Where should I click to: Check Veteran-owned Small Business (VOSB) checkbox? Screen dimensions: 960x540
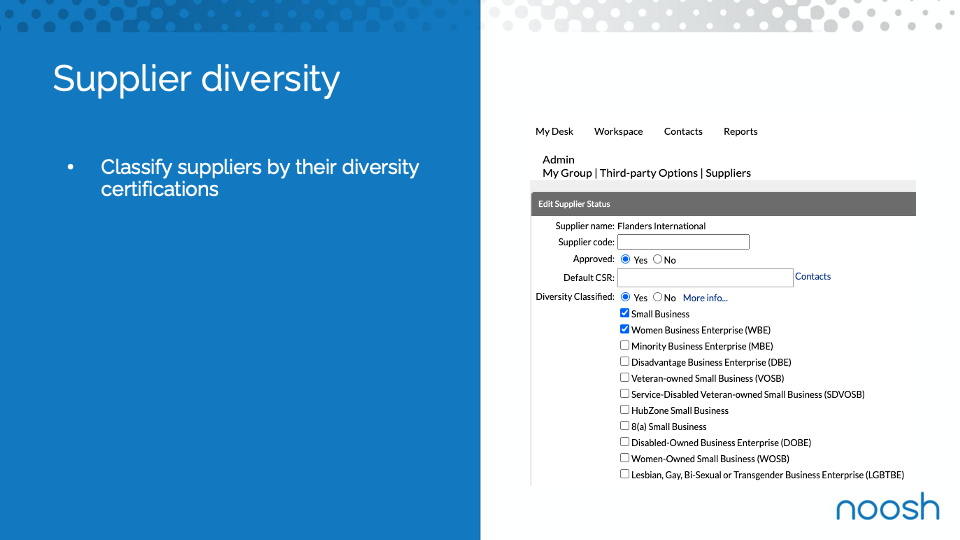click(x=624, y=377)
